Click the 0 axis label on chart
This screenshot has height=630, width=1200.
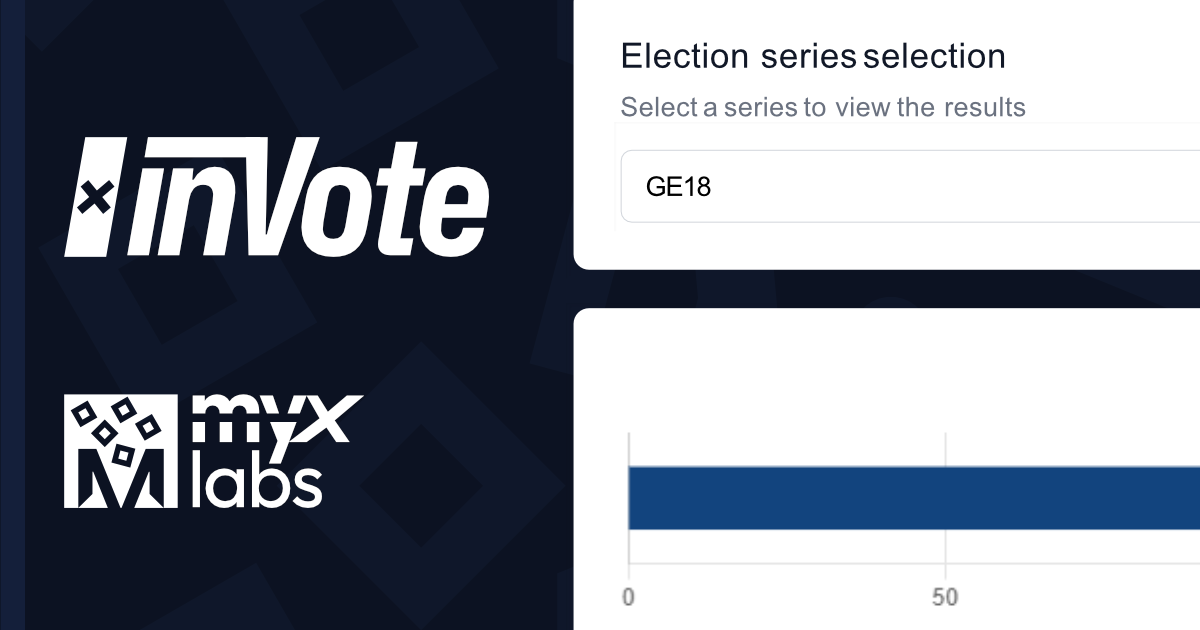point(628,597)
